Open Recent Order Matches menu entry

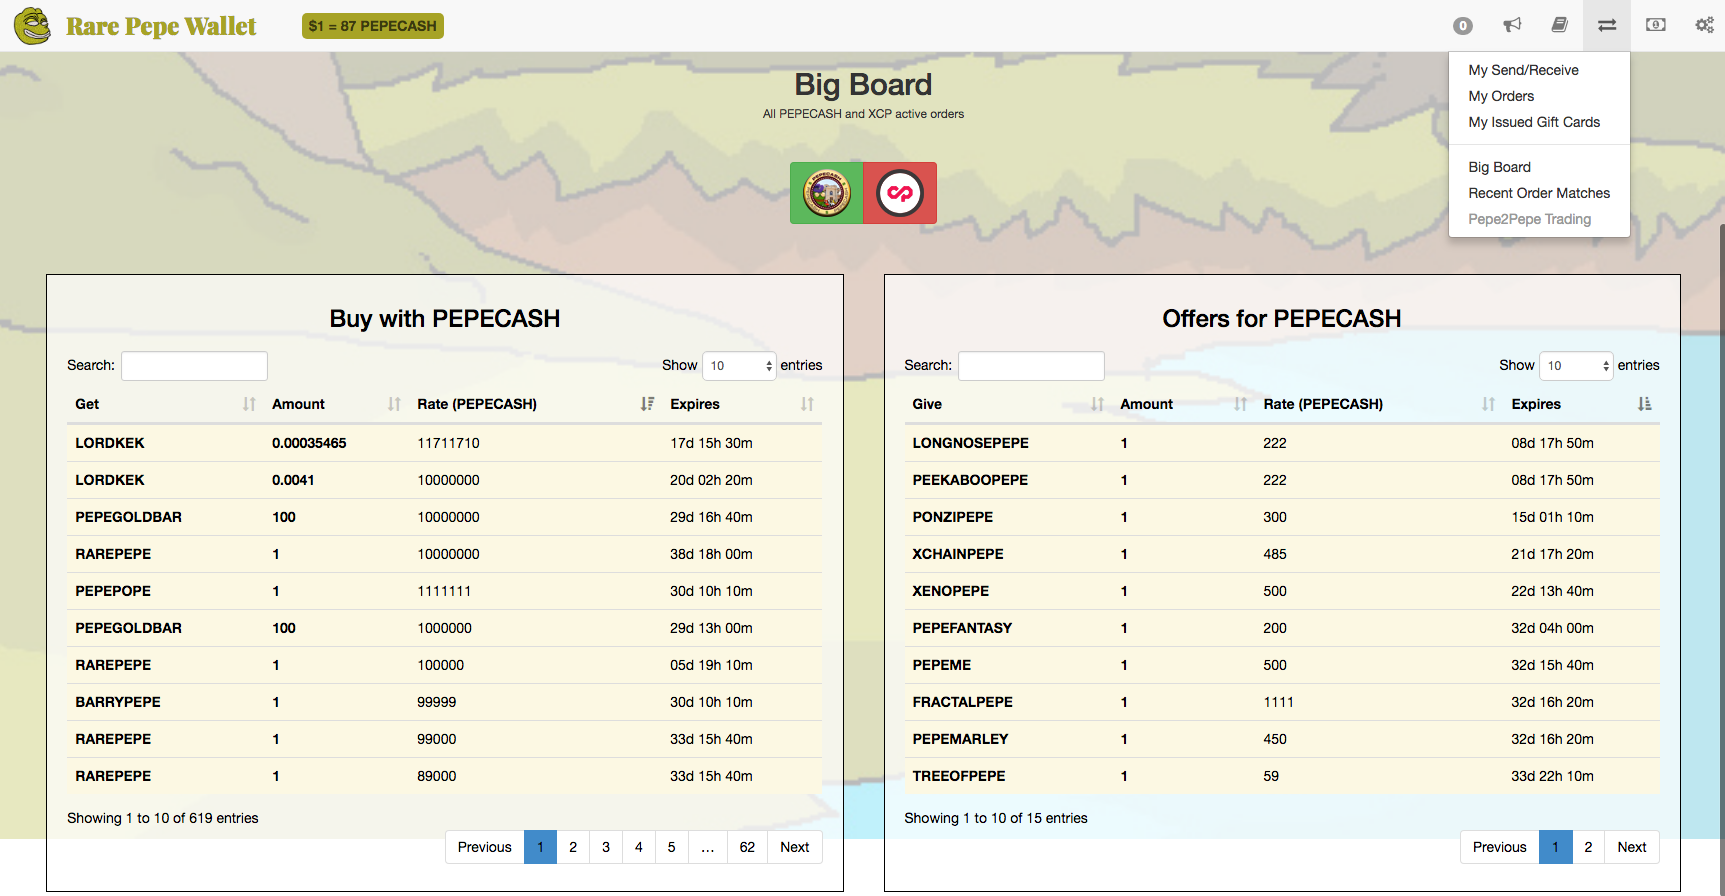click(x=1539, y=193)
